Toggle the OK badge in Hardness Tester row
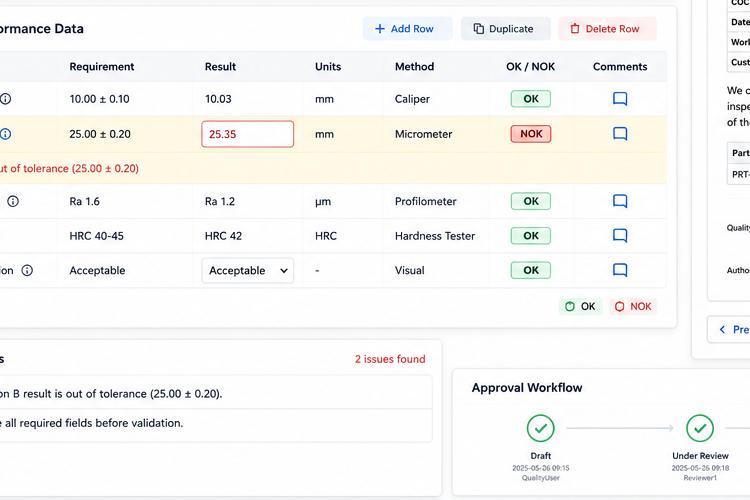Viewport: 750px width, 500px height. (530, 236)
